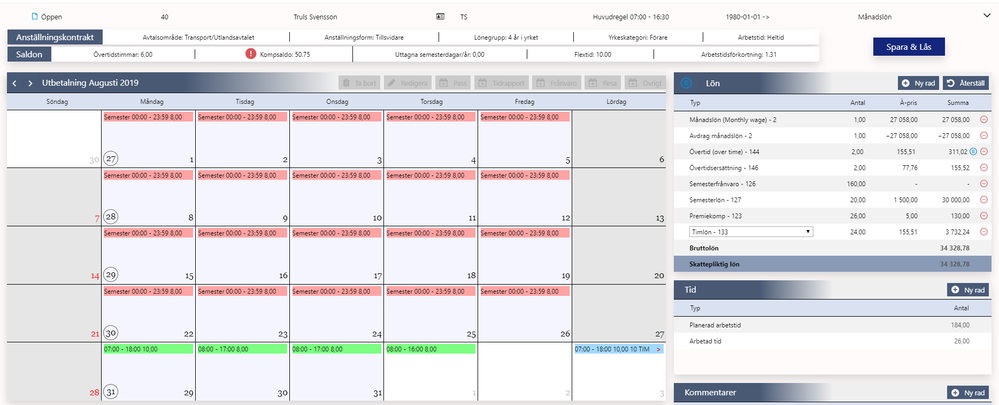Screen dimensions: 999x405
Task: Click Bruttolön total row
Action: 833,248
